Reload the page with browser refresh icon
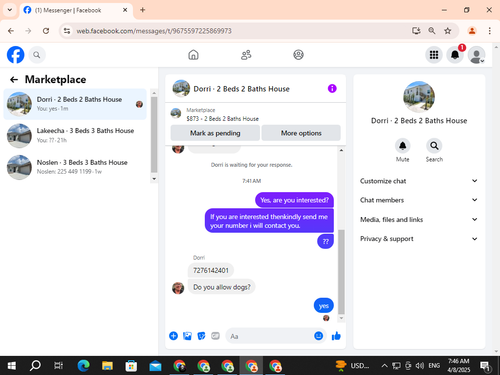The width and height of the screenshot is (500, 375). click(x=46, y=31)
